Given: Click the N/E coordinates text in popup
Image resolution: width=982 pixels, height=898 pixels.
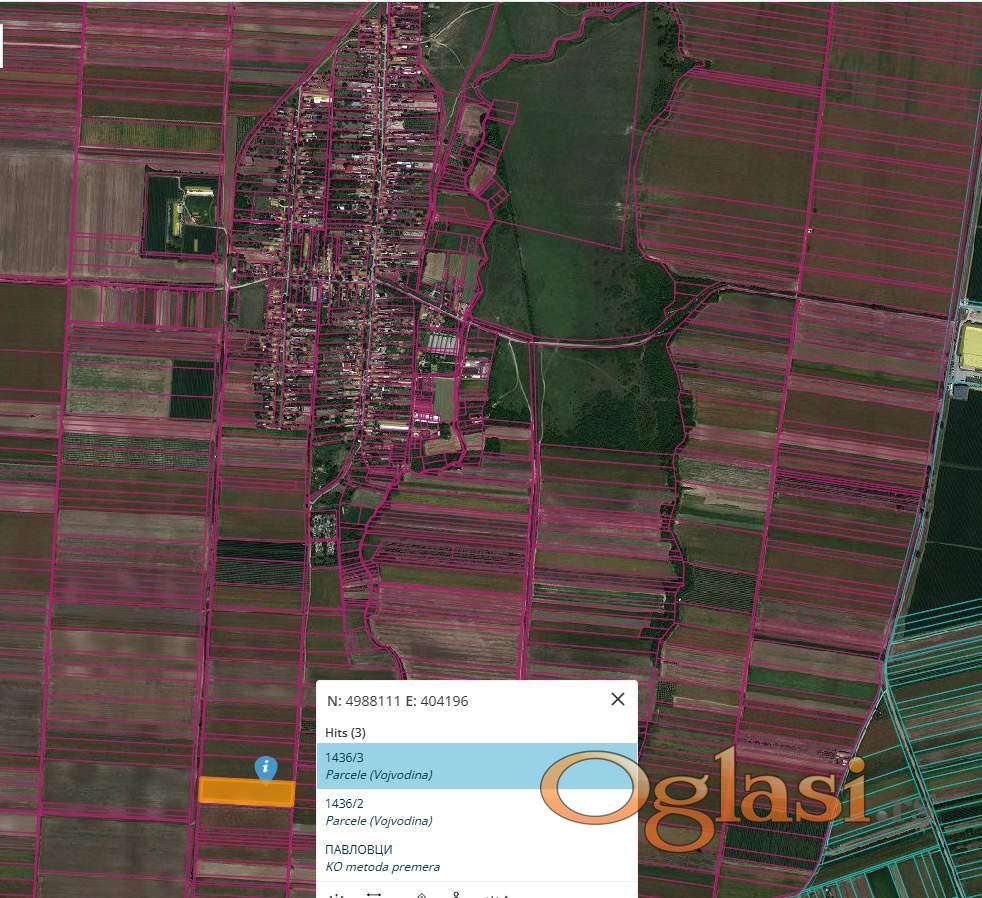Looking at the screenshot, I should click(398, 701).
